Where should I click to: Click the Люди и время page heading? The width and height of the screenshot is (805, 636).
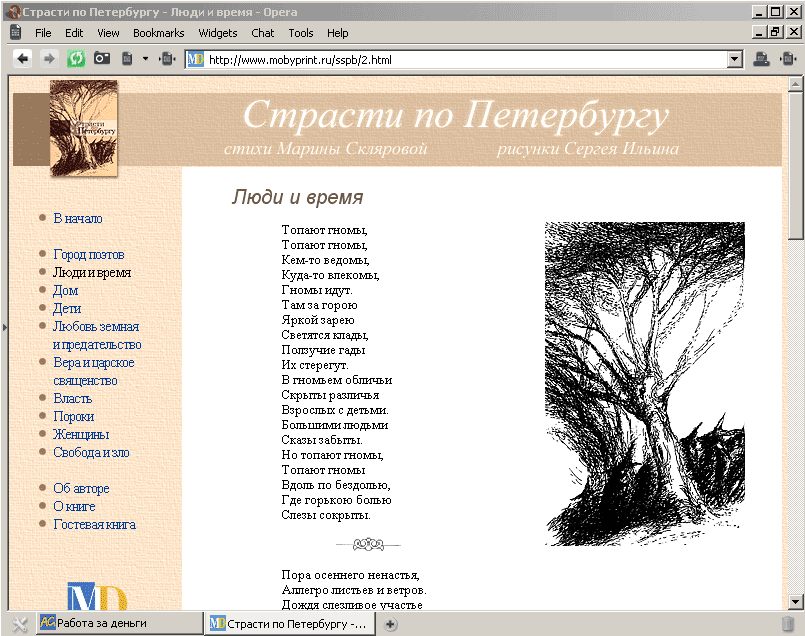click(297, 197)
